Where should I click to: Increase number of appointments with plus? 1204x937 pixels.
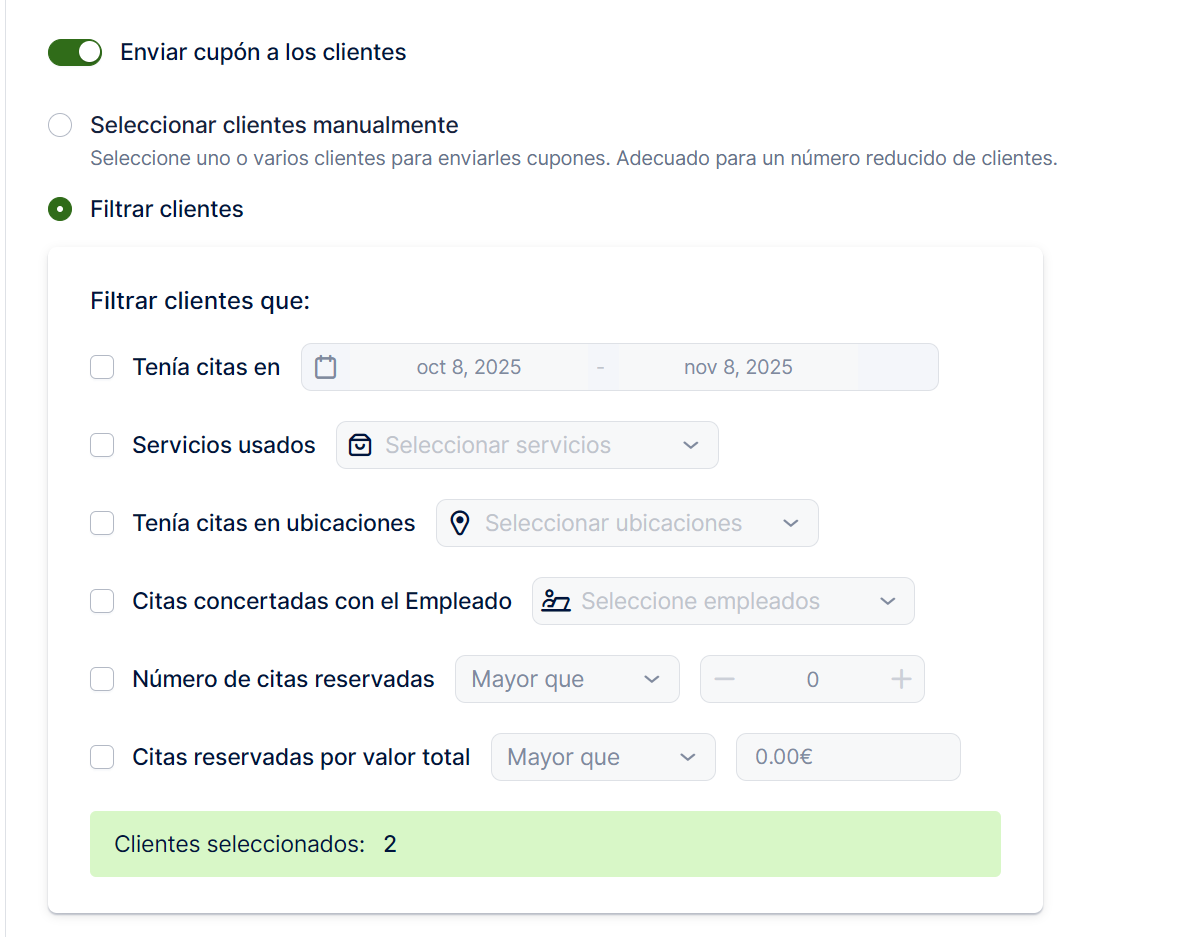pos(901,680)
